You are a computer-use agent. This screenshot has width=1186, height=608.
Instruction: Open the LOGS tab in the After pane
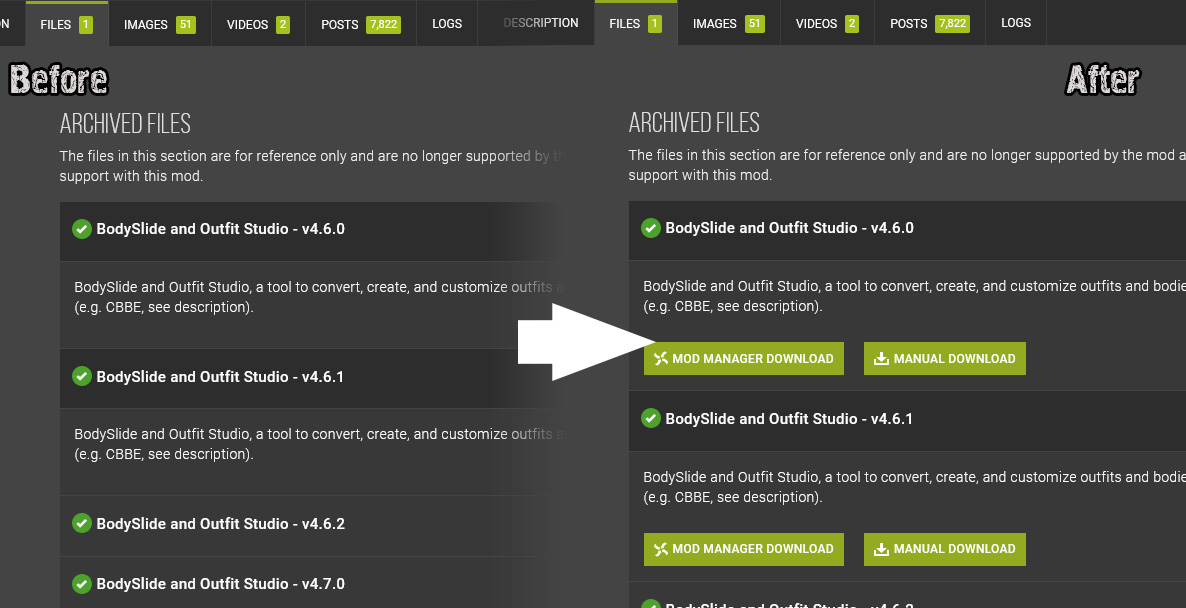click(x=1016, y=23)
